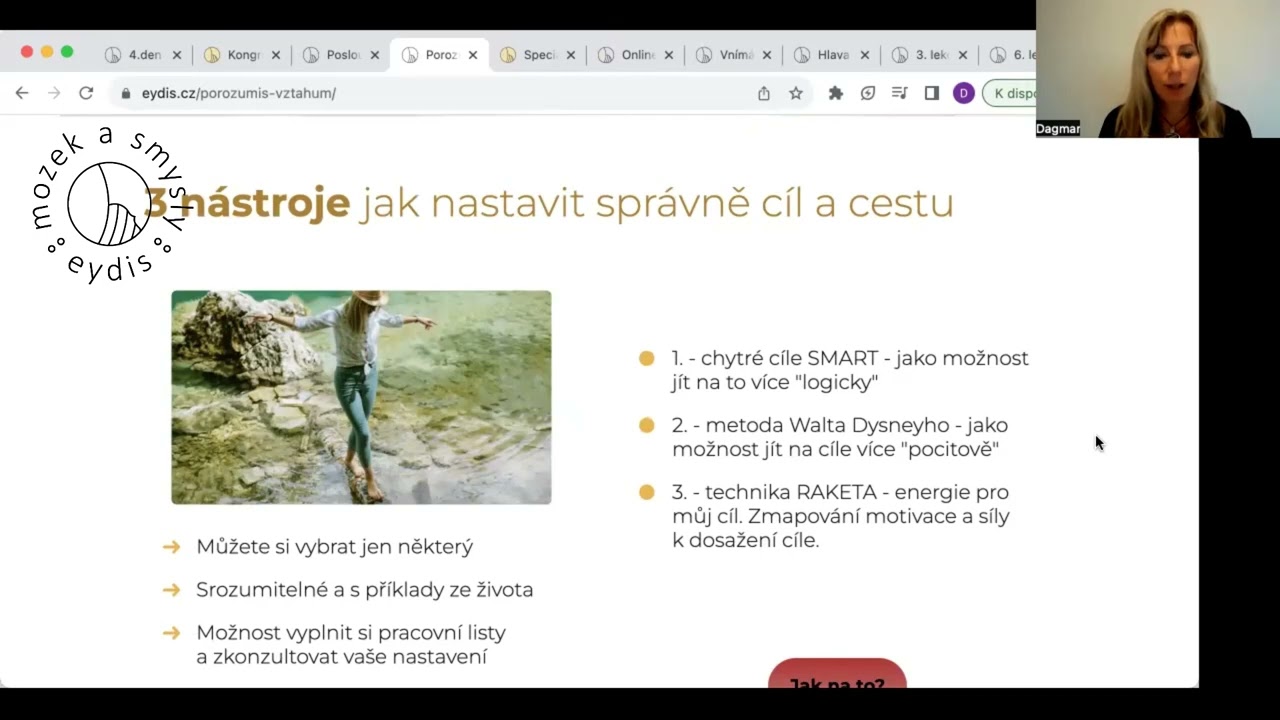Close the 'Vnímá' tab
This screenshot has height=720, width=1280.
(767, 55)
